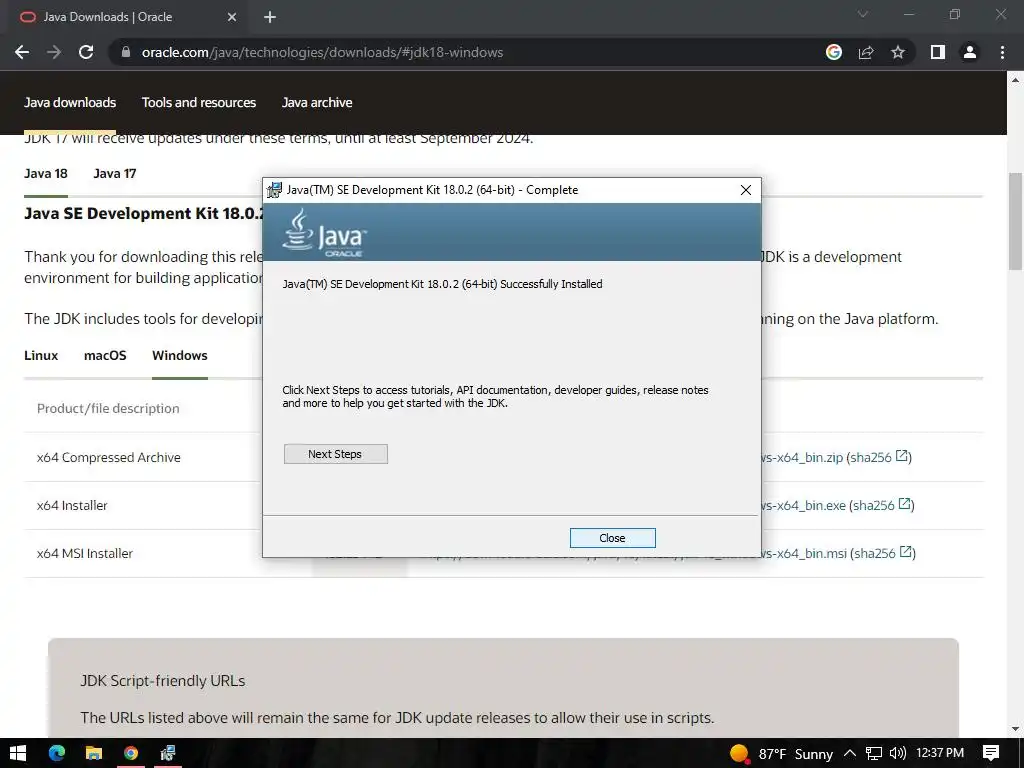Open Chrome three-dot menu
Screen dimensions: 1024x768
(x=1002, y=52)
